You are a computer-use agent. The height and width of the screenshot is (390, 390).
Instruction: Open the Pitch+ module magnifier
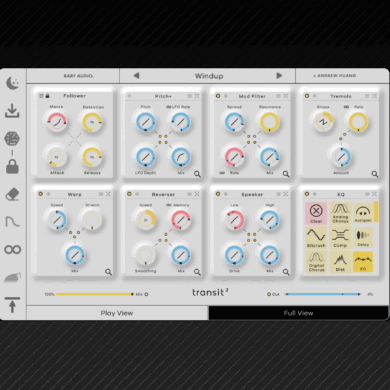pos(197,174)
